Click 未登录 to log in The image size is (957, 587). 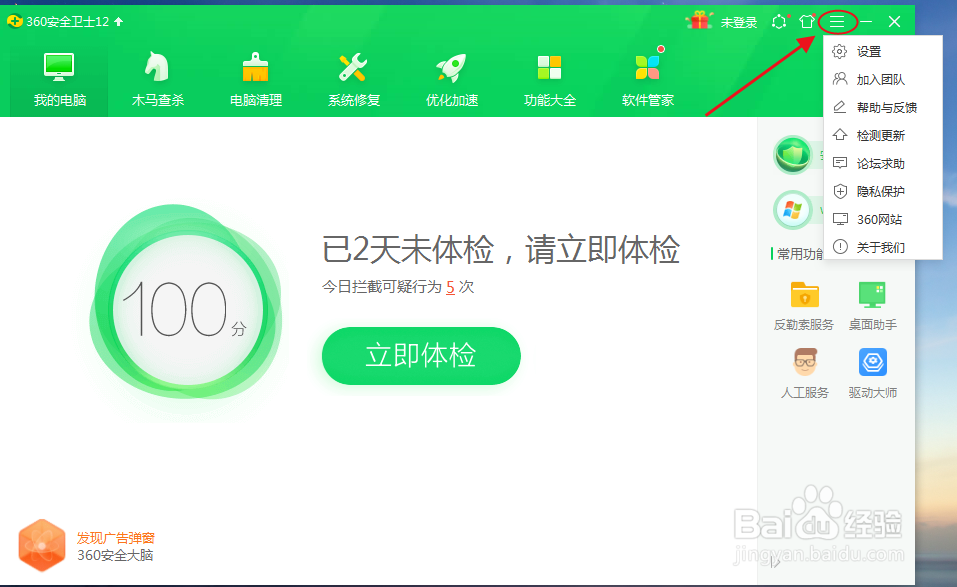coord(739,23)
